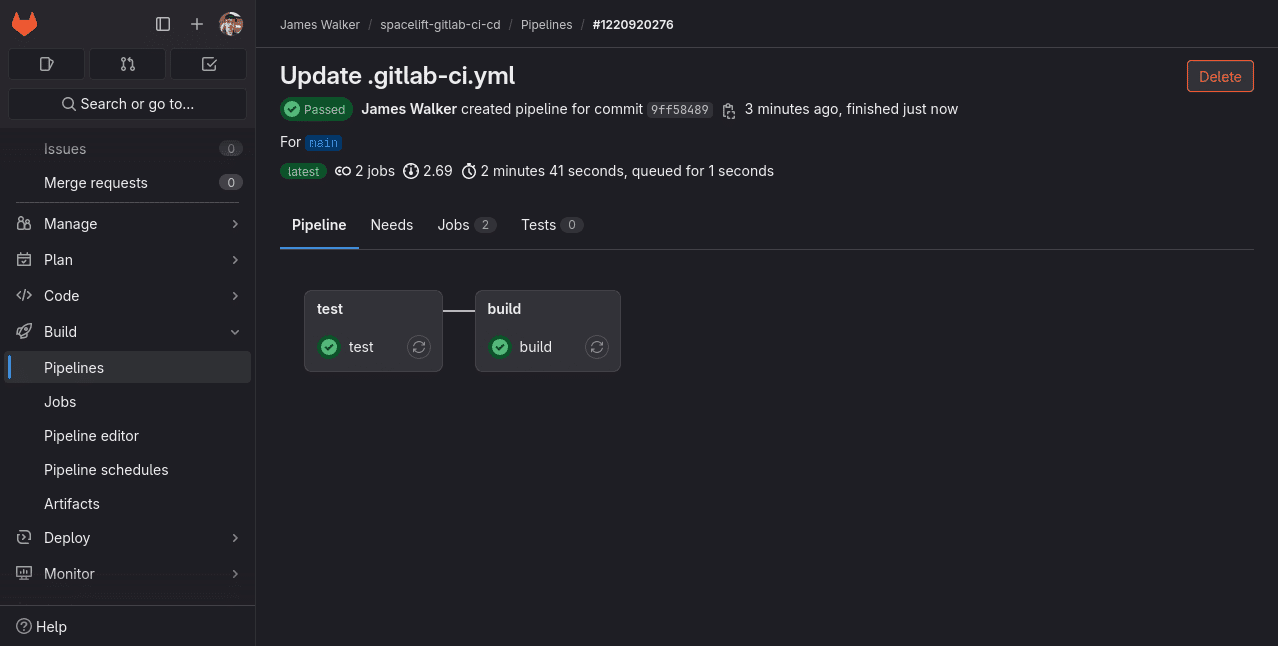
Task: Click the green Passed status badge
Action: coord(316,109)
